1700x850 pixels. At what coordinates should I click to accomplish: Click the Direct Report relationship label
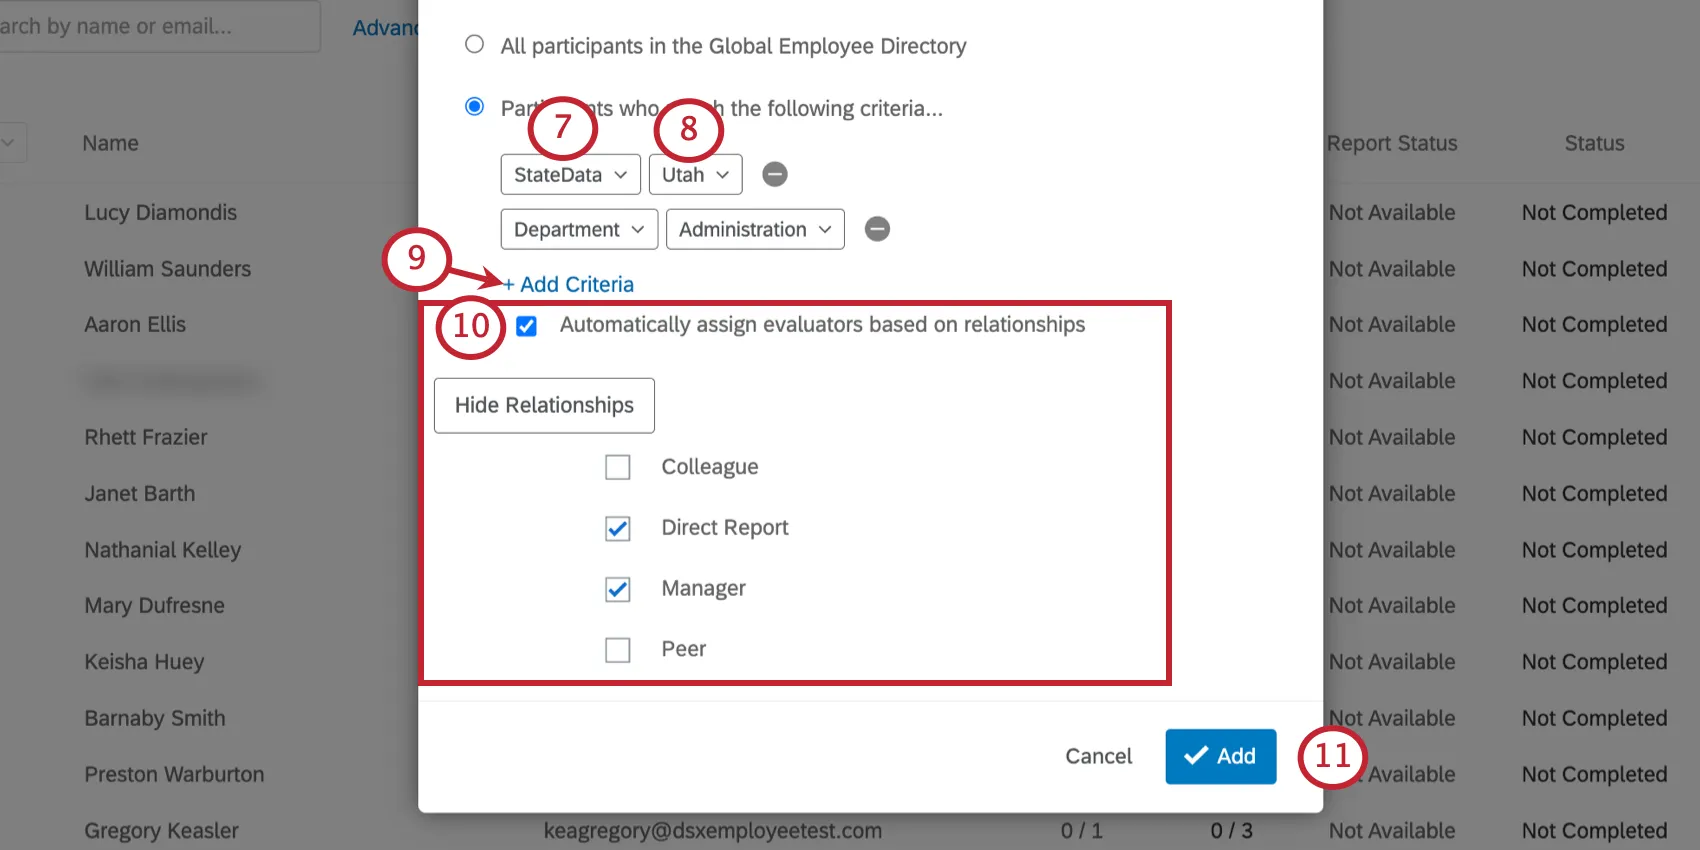click(724, 528)
